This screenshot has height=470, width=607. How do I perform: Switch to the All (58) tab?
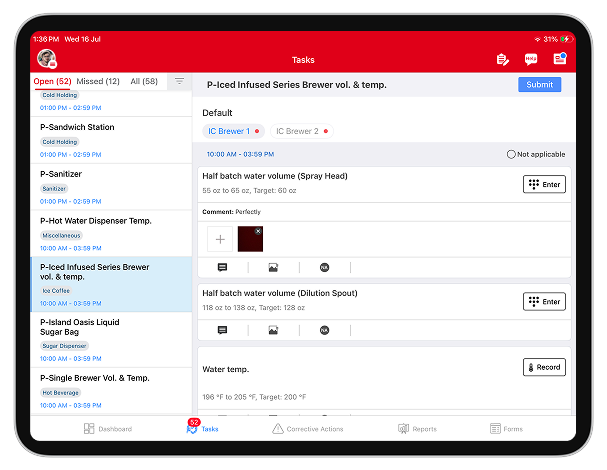click(x=144, y=81)
